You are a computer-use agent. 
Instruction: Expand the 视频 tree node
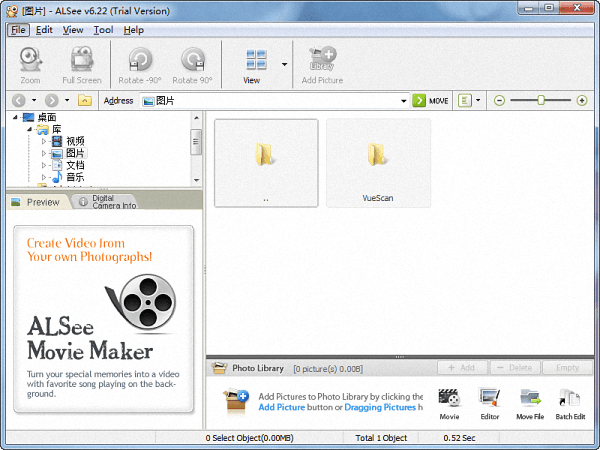click(44, 141)
